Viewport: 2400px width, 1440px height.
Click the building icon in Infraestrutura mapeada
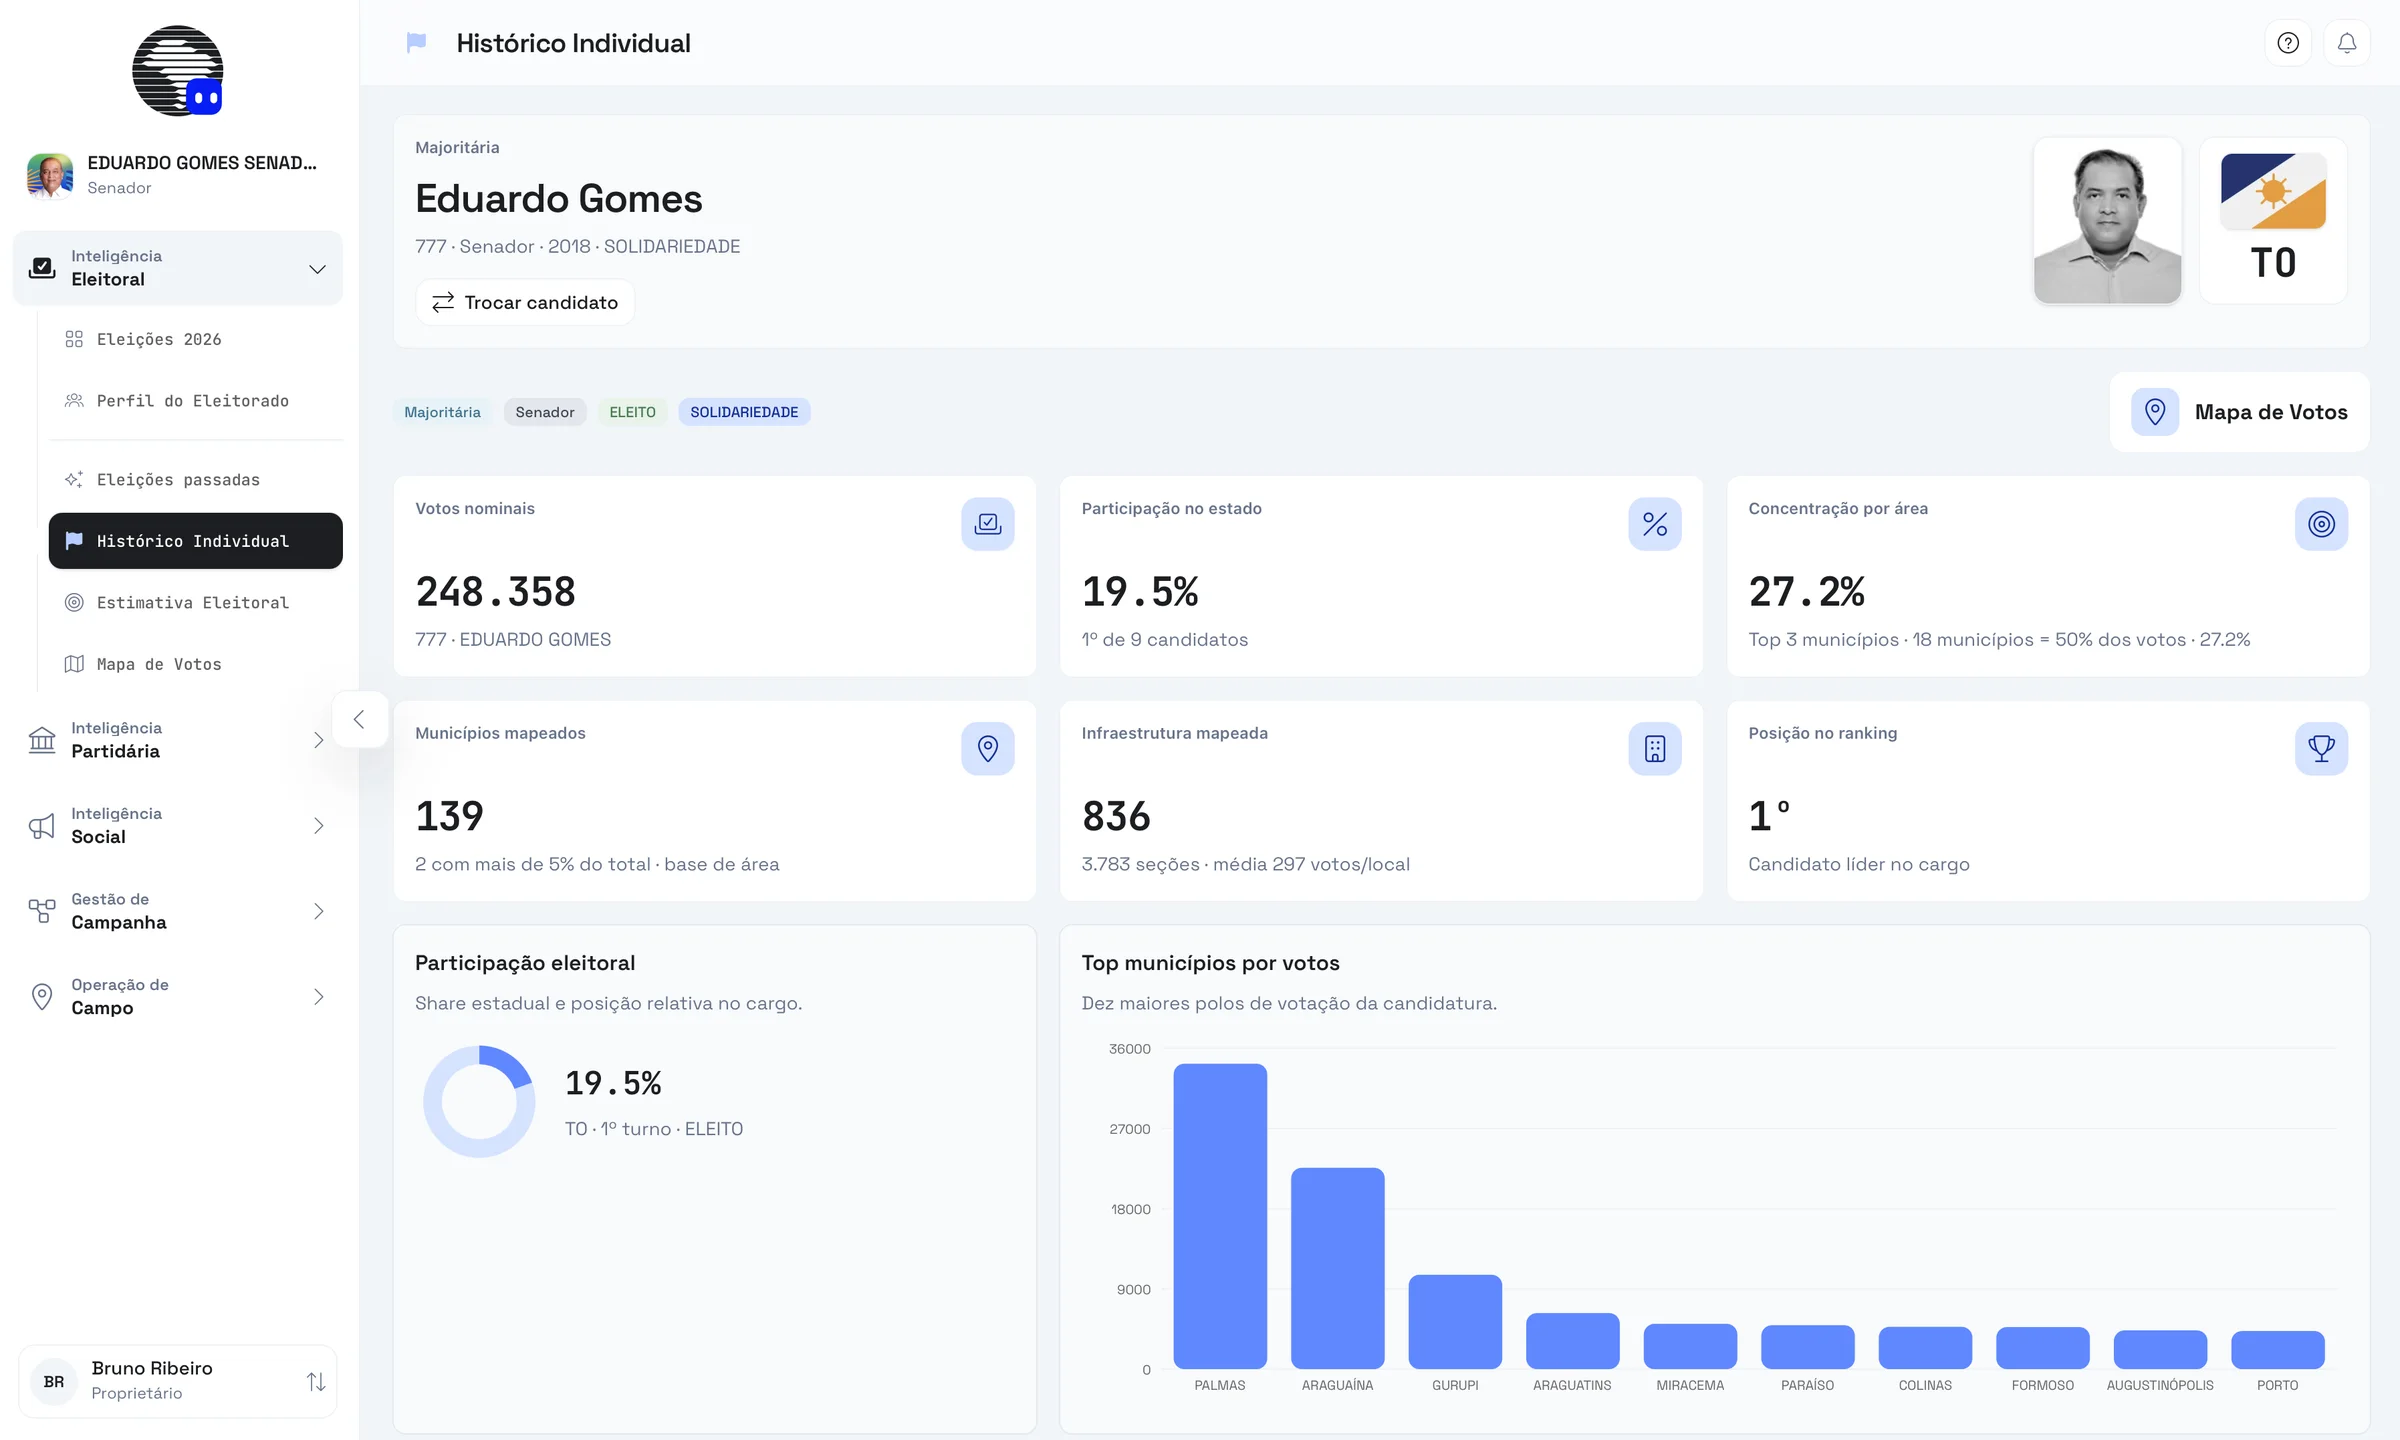[x=1655, y=748]
